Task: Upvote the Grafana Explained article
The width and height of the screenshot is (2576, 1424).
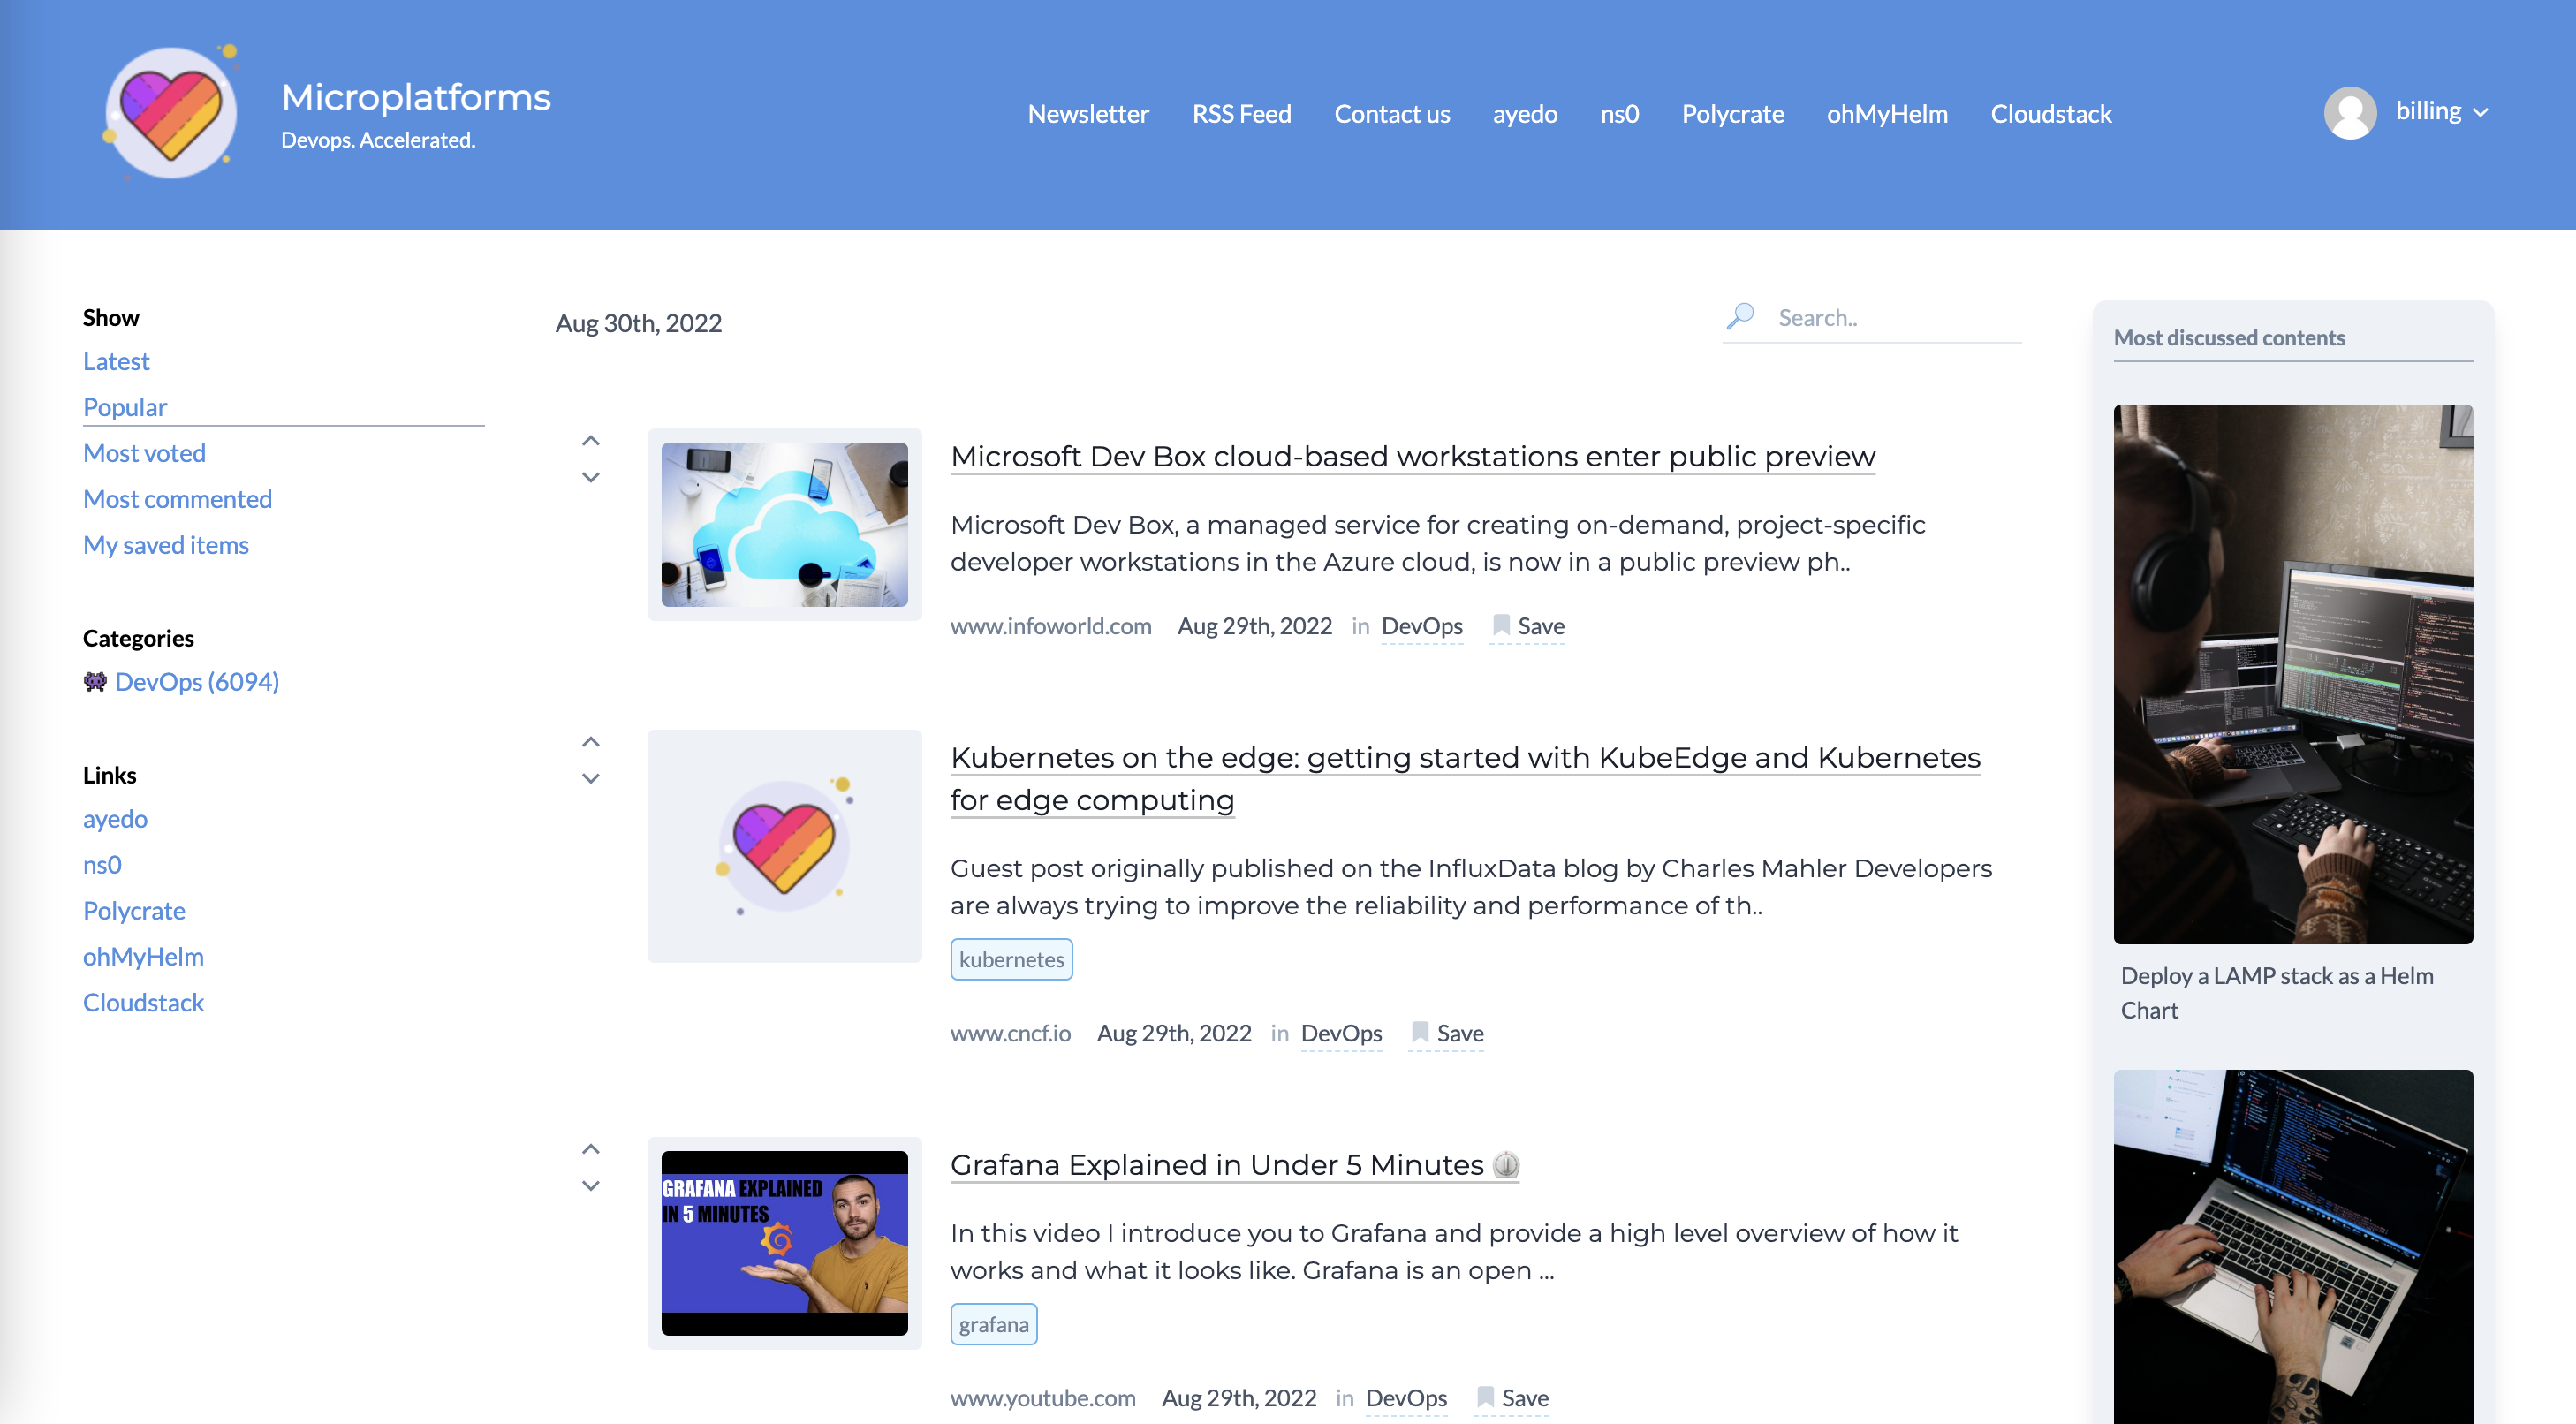Action: point(591,1149)
